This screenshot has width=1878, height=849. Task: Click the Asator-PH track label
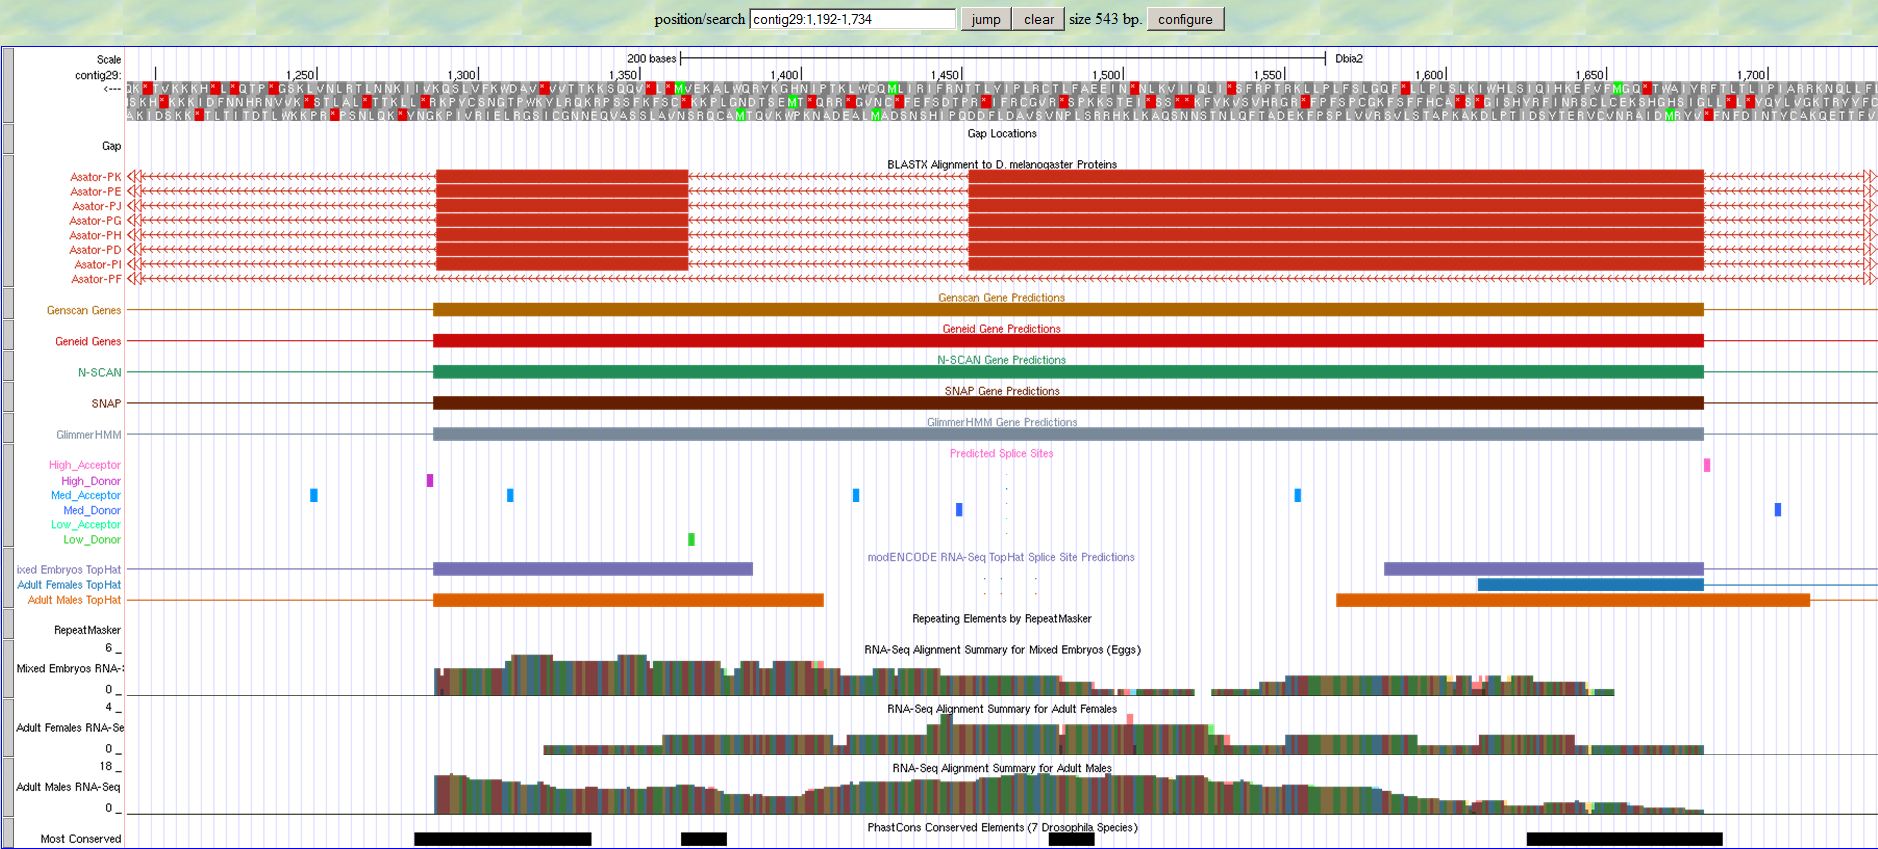tap(96, 236)
